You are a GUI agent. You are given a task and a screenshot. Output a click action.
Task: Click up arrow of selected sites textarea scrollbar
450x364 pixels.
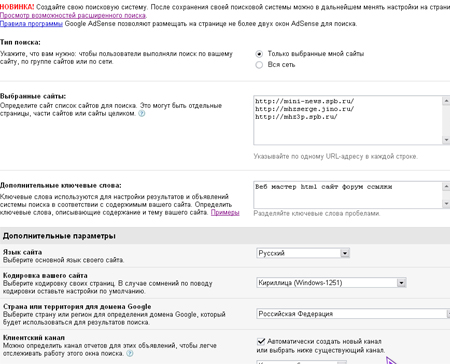tap(446, 101)
